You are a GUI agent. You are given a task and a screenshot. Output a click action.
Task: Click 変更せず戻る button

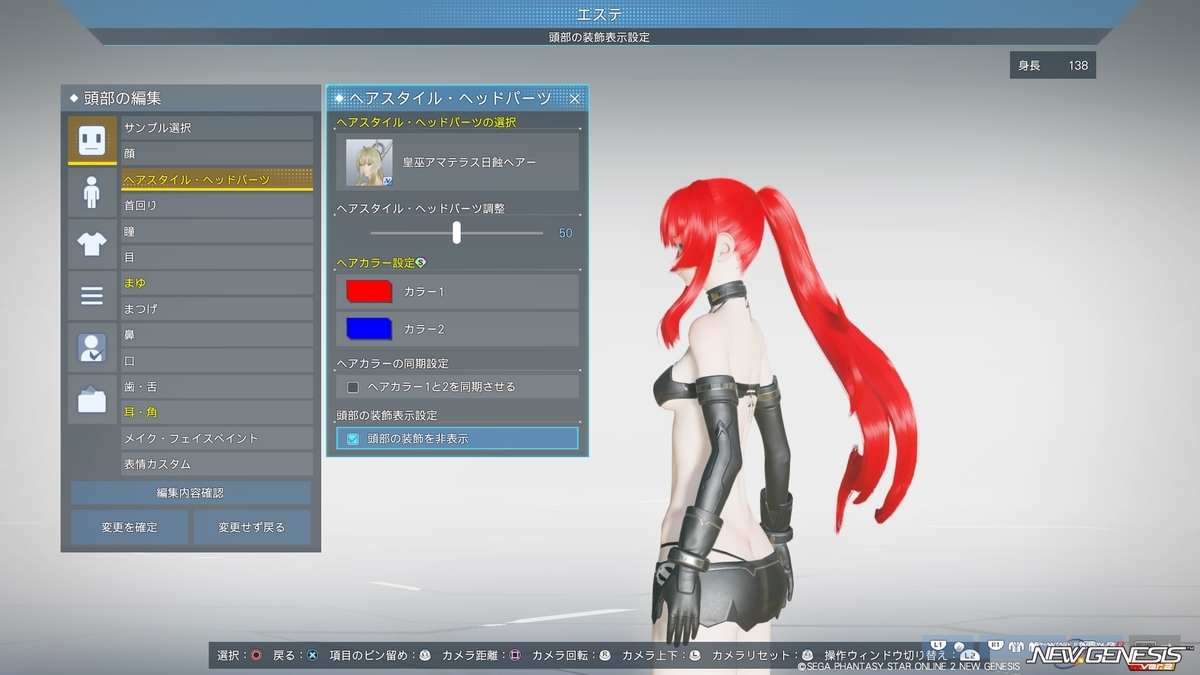tap(251, 527)
